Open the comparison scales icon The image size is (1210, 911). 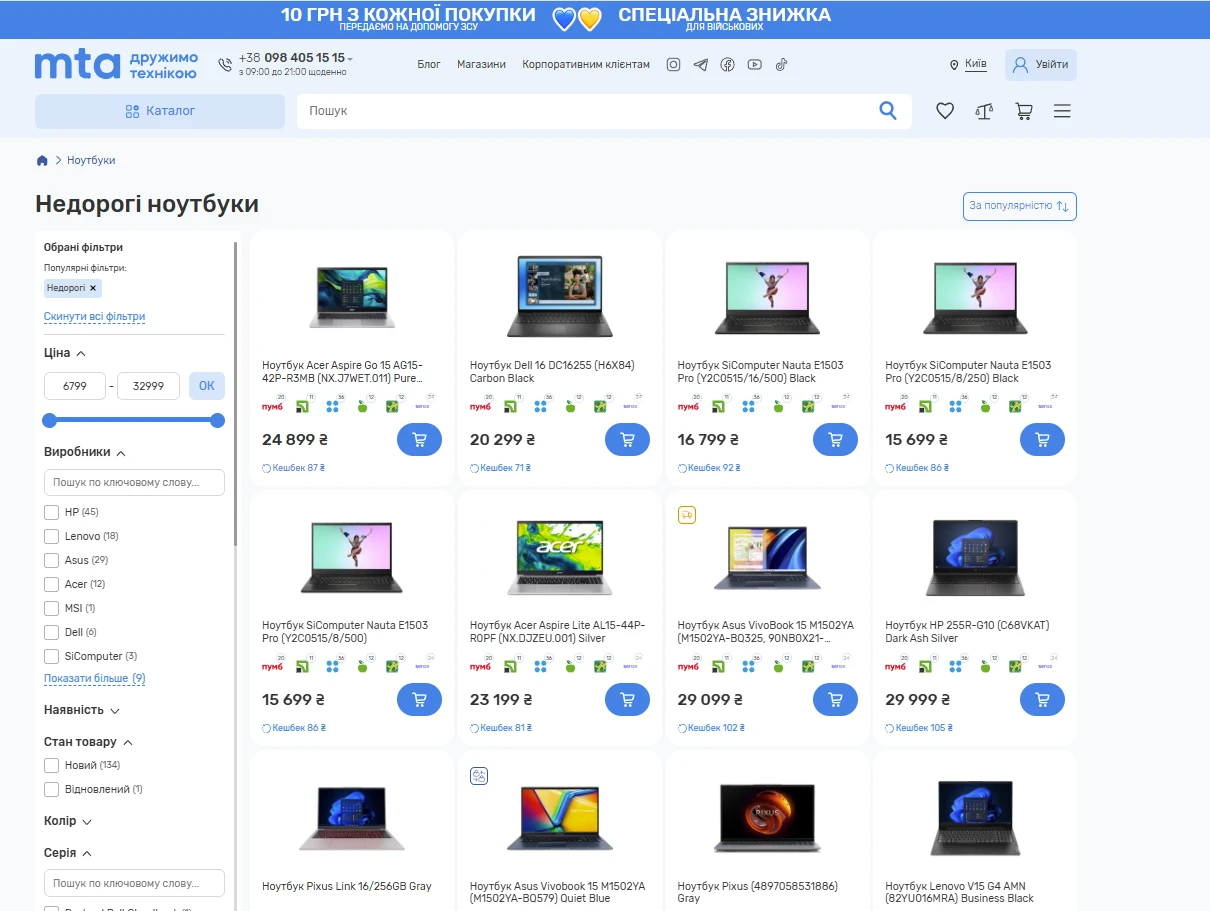pyautogui.click(x=984, y=111)
